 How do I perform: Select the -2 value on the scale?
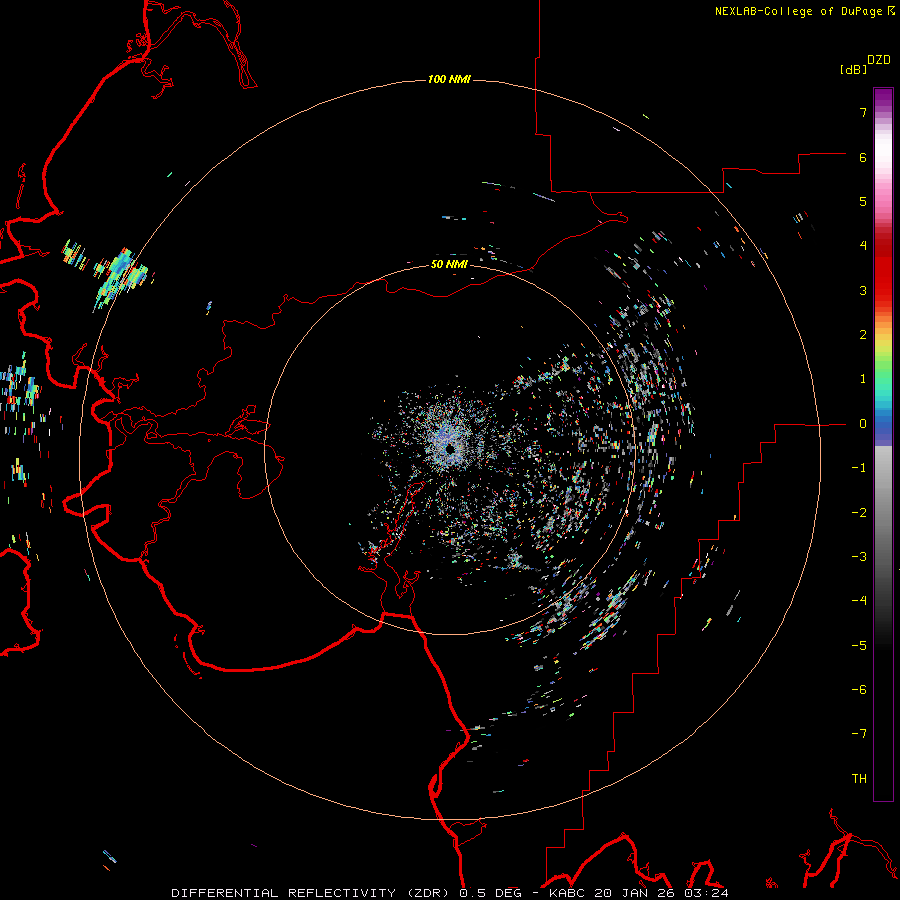point(859,513)
